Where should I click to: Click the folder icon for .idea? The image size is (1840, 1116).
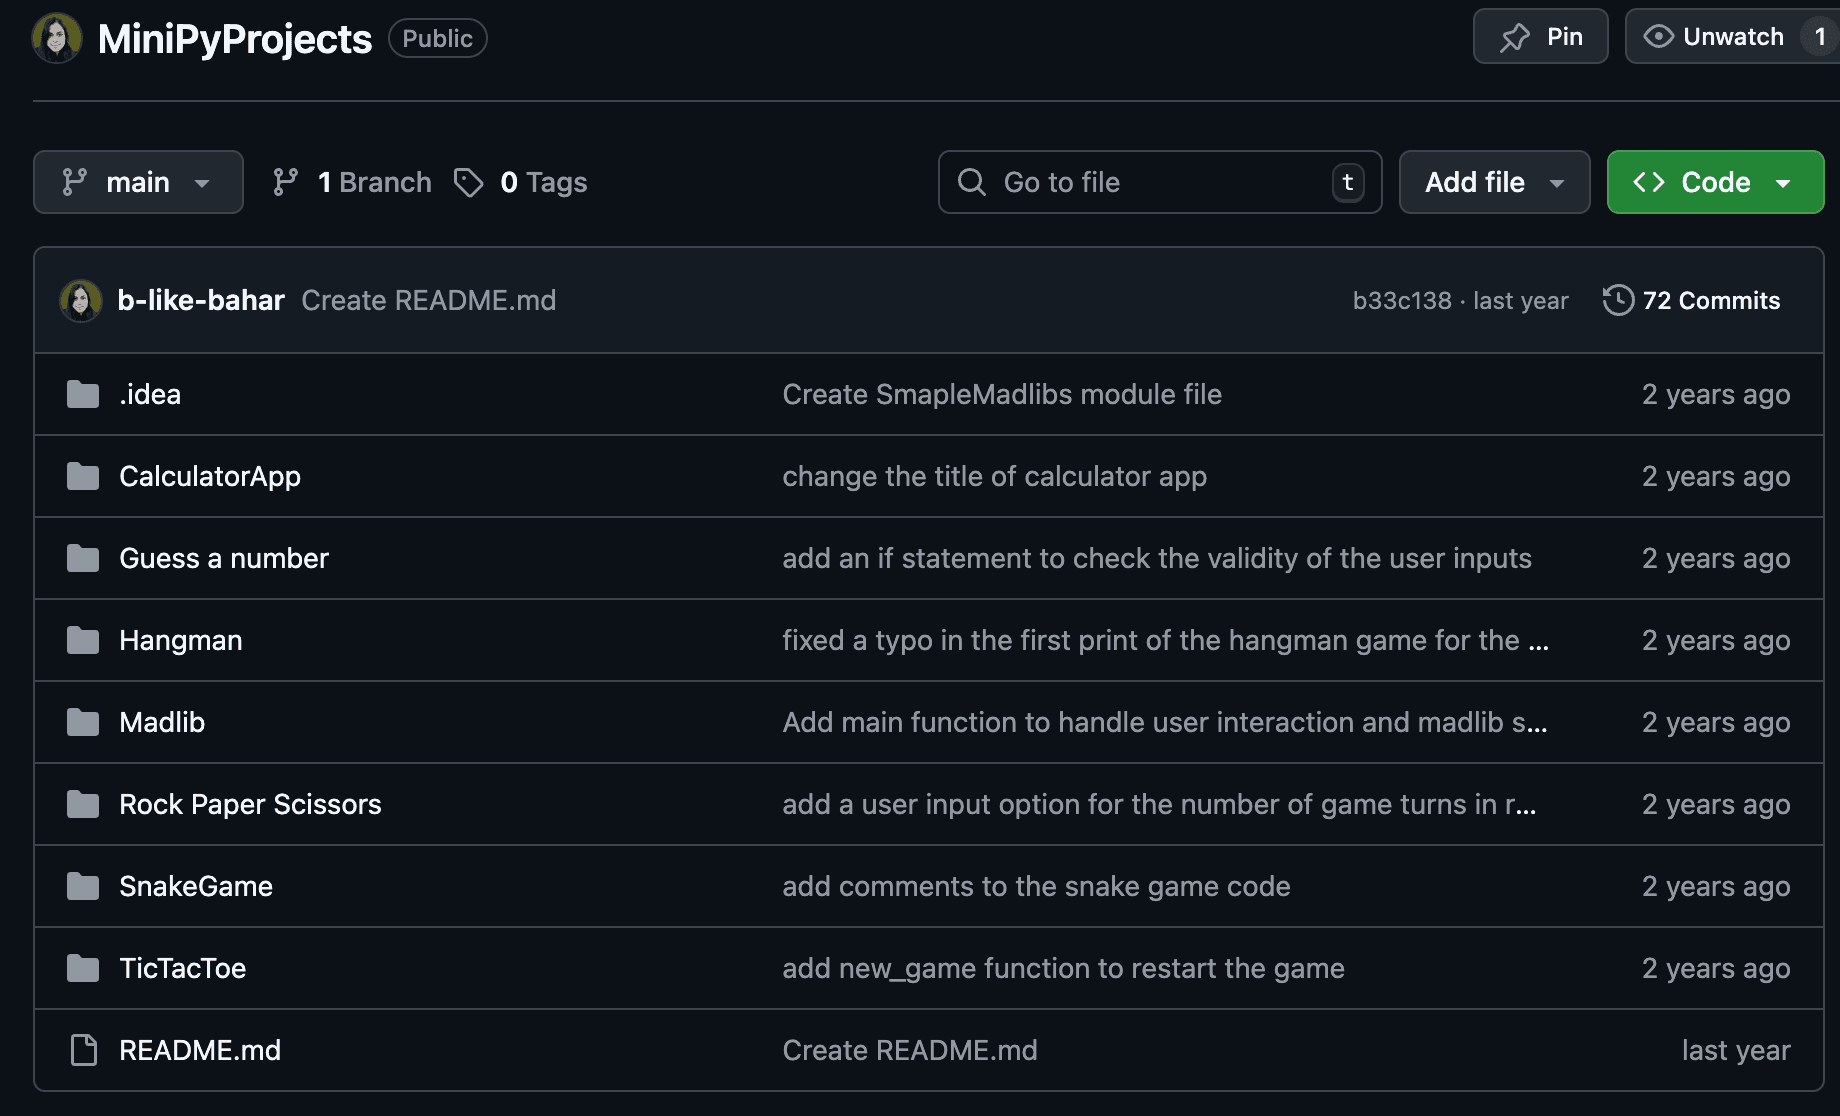click(83, 395)
